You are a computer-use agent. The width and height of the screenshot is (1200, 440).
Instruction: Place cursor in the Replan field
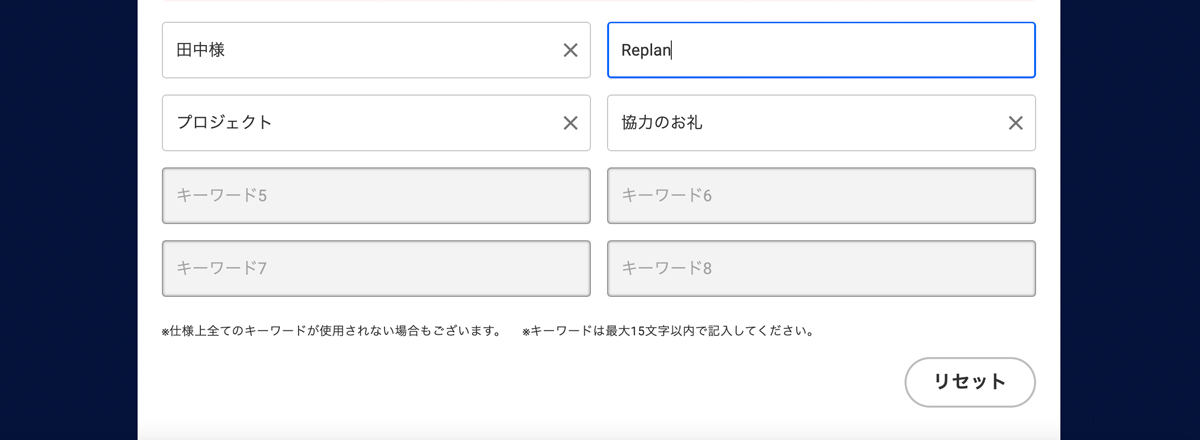821,50
